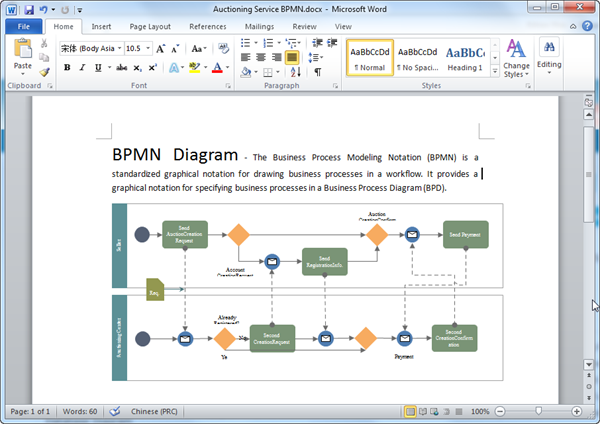Viewport: 600px width, 424px height.
Task: Click the Words: 60 count in status bar
Action: click(81, 411)
